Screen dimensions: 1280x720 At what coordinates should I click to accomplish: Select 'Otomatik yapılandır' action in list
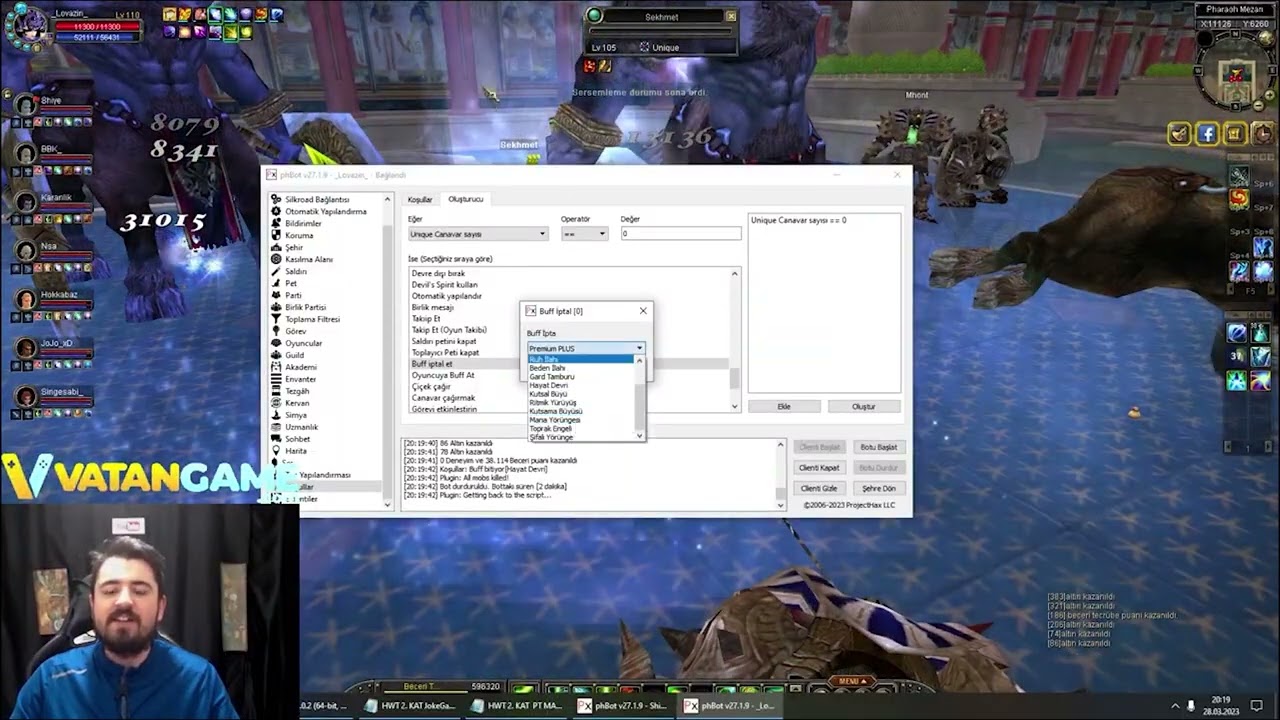[570, 296]
